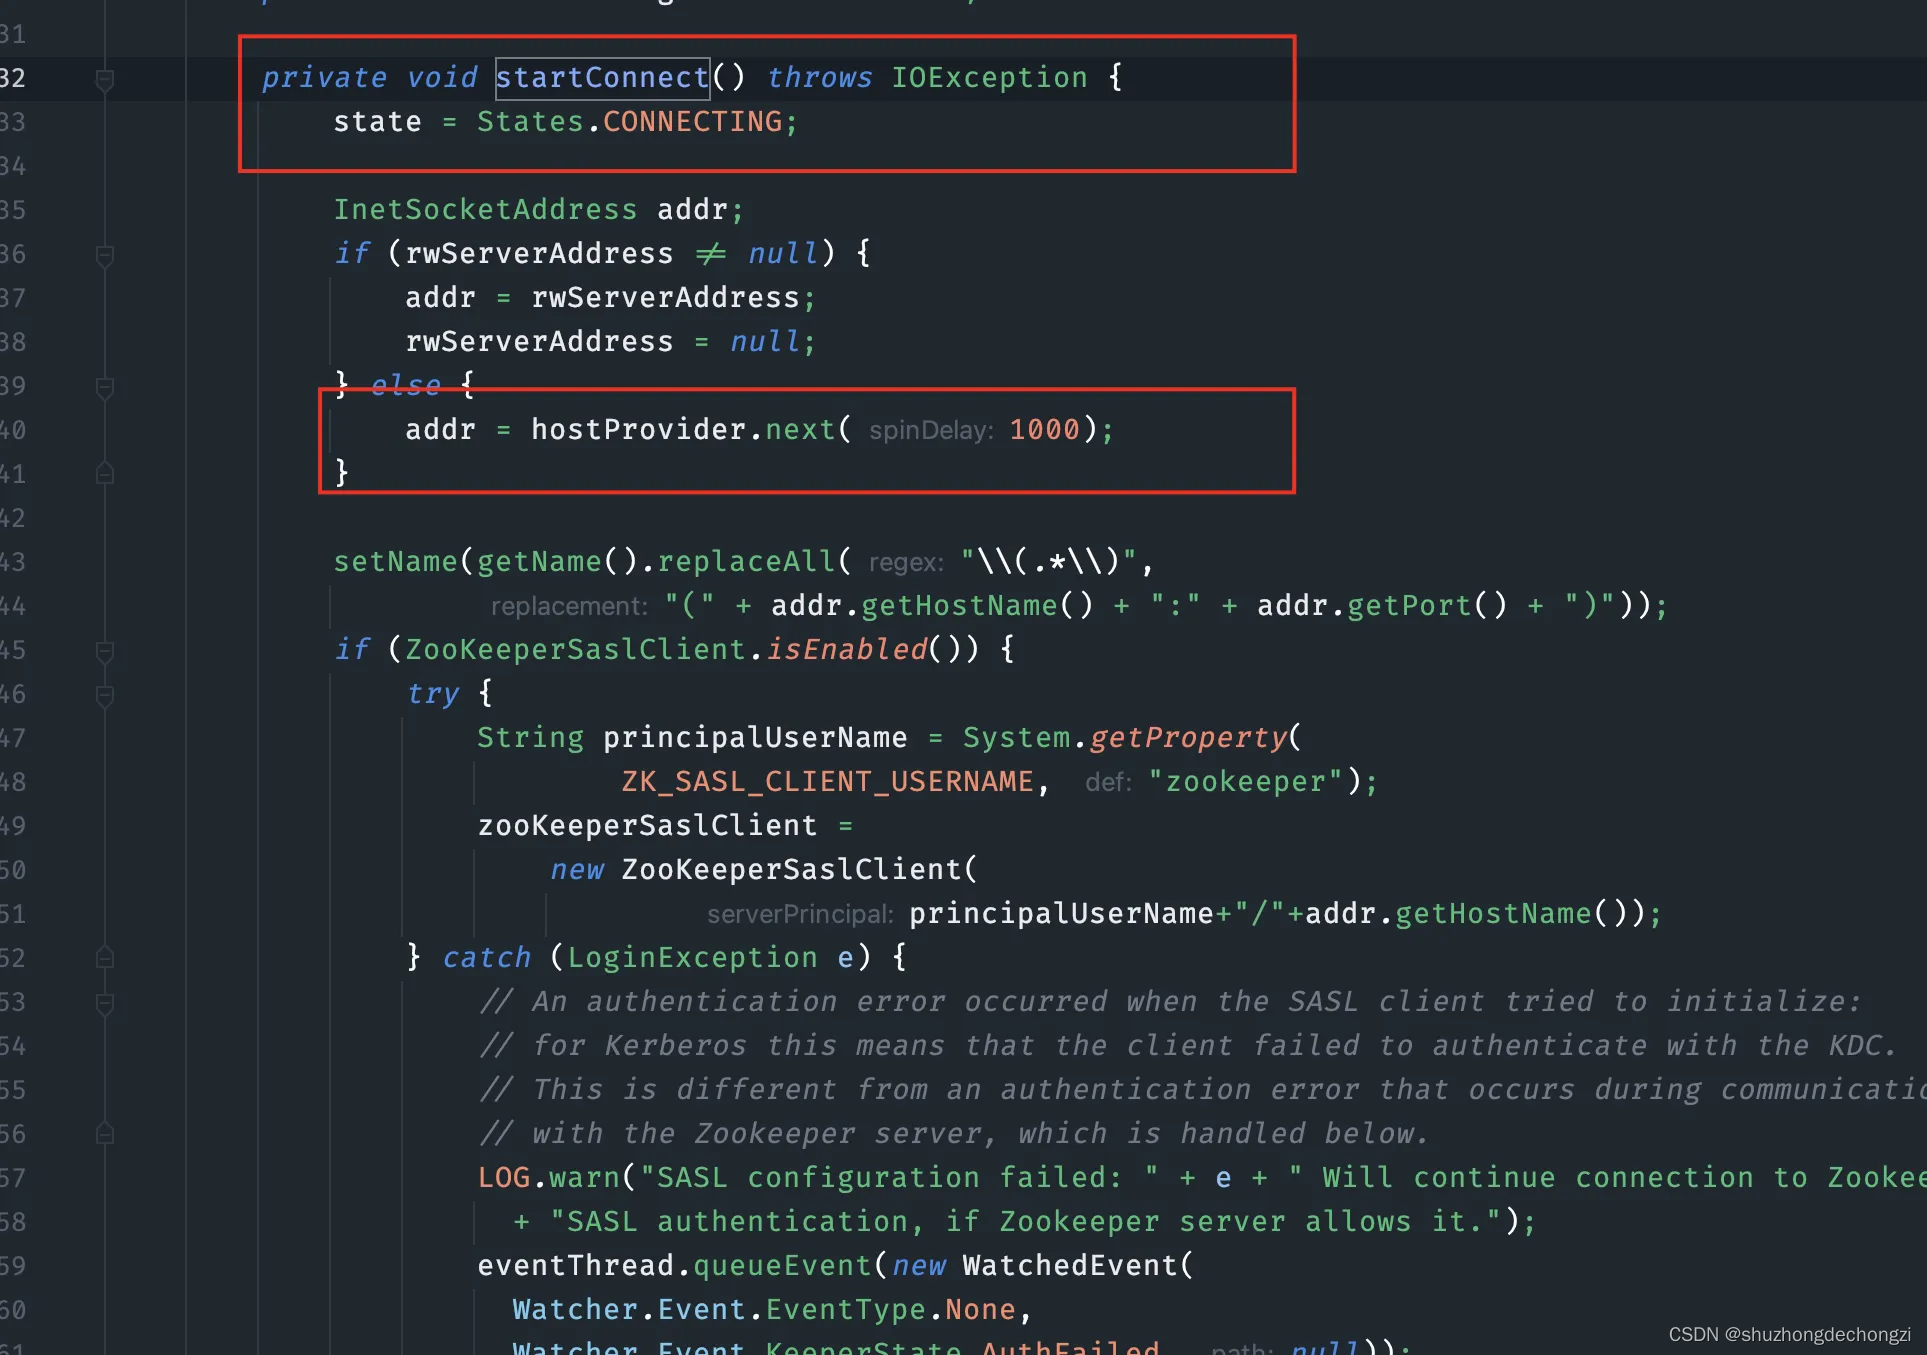Click the startConnect method name
1927x1355 pixels.
tap(602, 78)
